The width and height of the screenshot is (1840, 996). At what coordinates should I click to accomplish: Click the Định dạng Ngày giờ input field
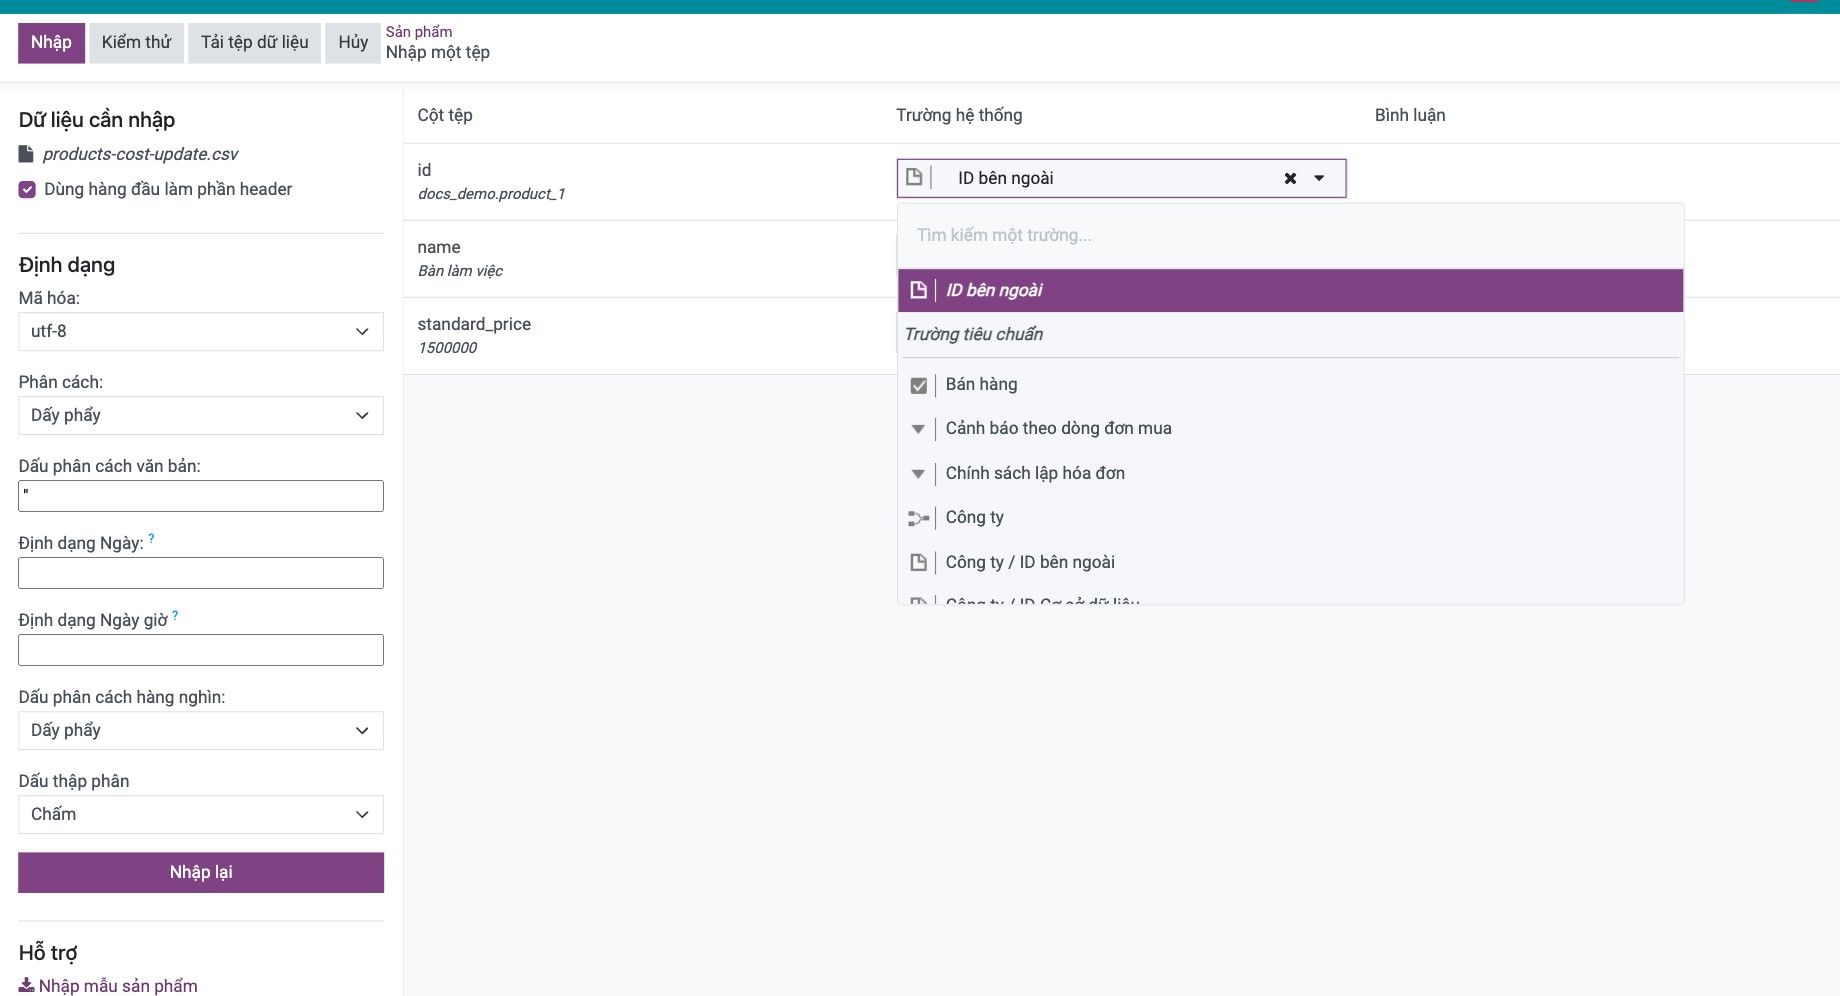(x=201, y=650)
